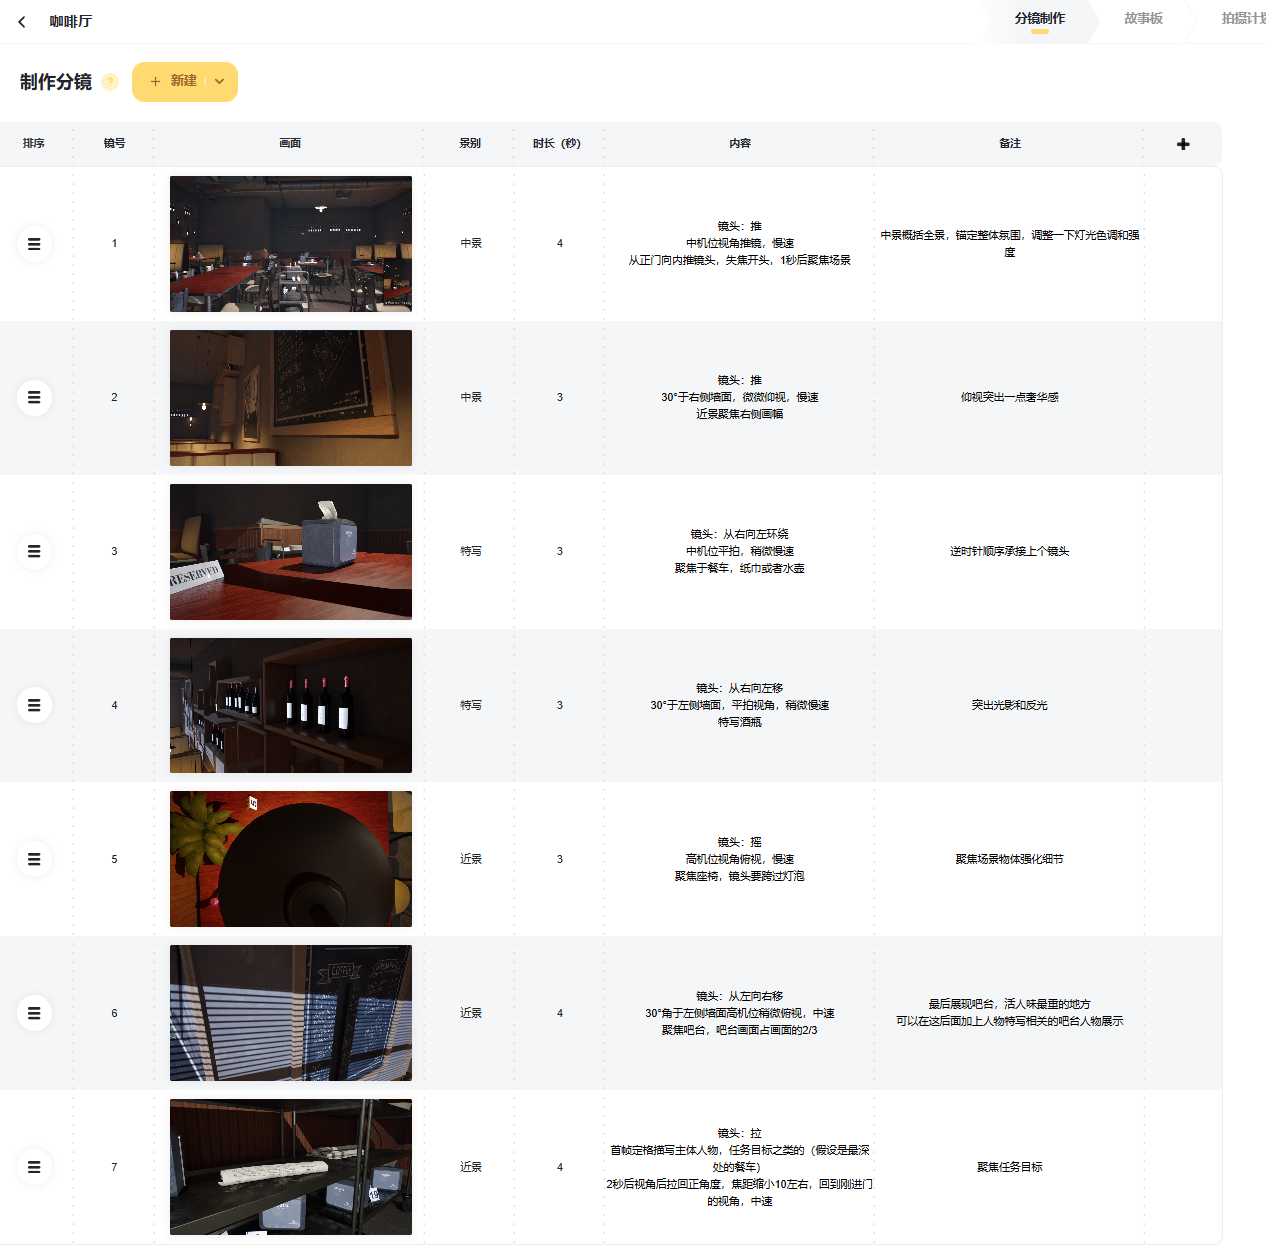Image resolution: width=1266 pixels, height=1246 pixels.
Task: Open the cafe interior thumbnail of shot 1
Action: tap(291, 244)
